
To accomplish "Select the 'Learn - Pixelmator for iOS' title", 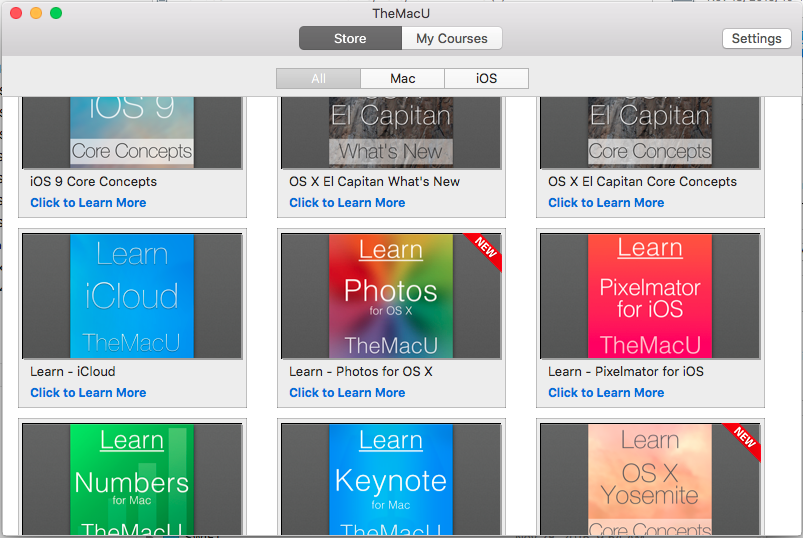I will click(626, 372).
